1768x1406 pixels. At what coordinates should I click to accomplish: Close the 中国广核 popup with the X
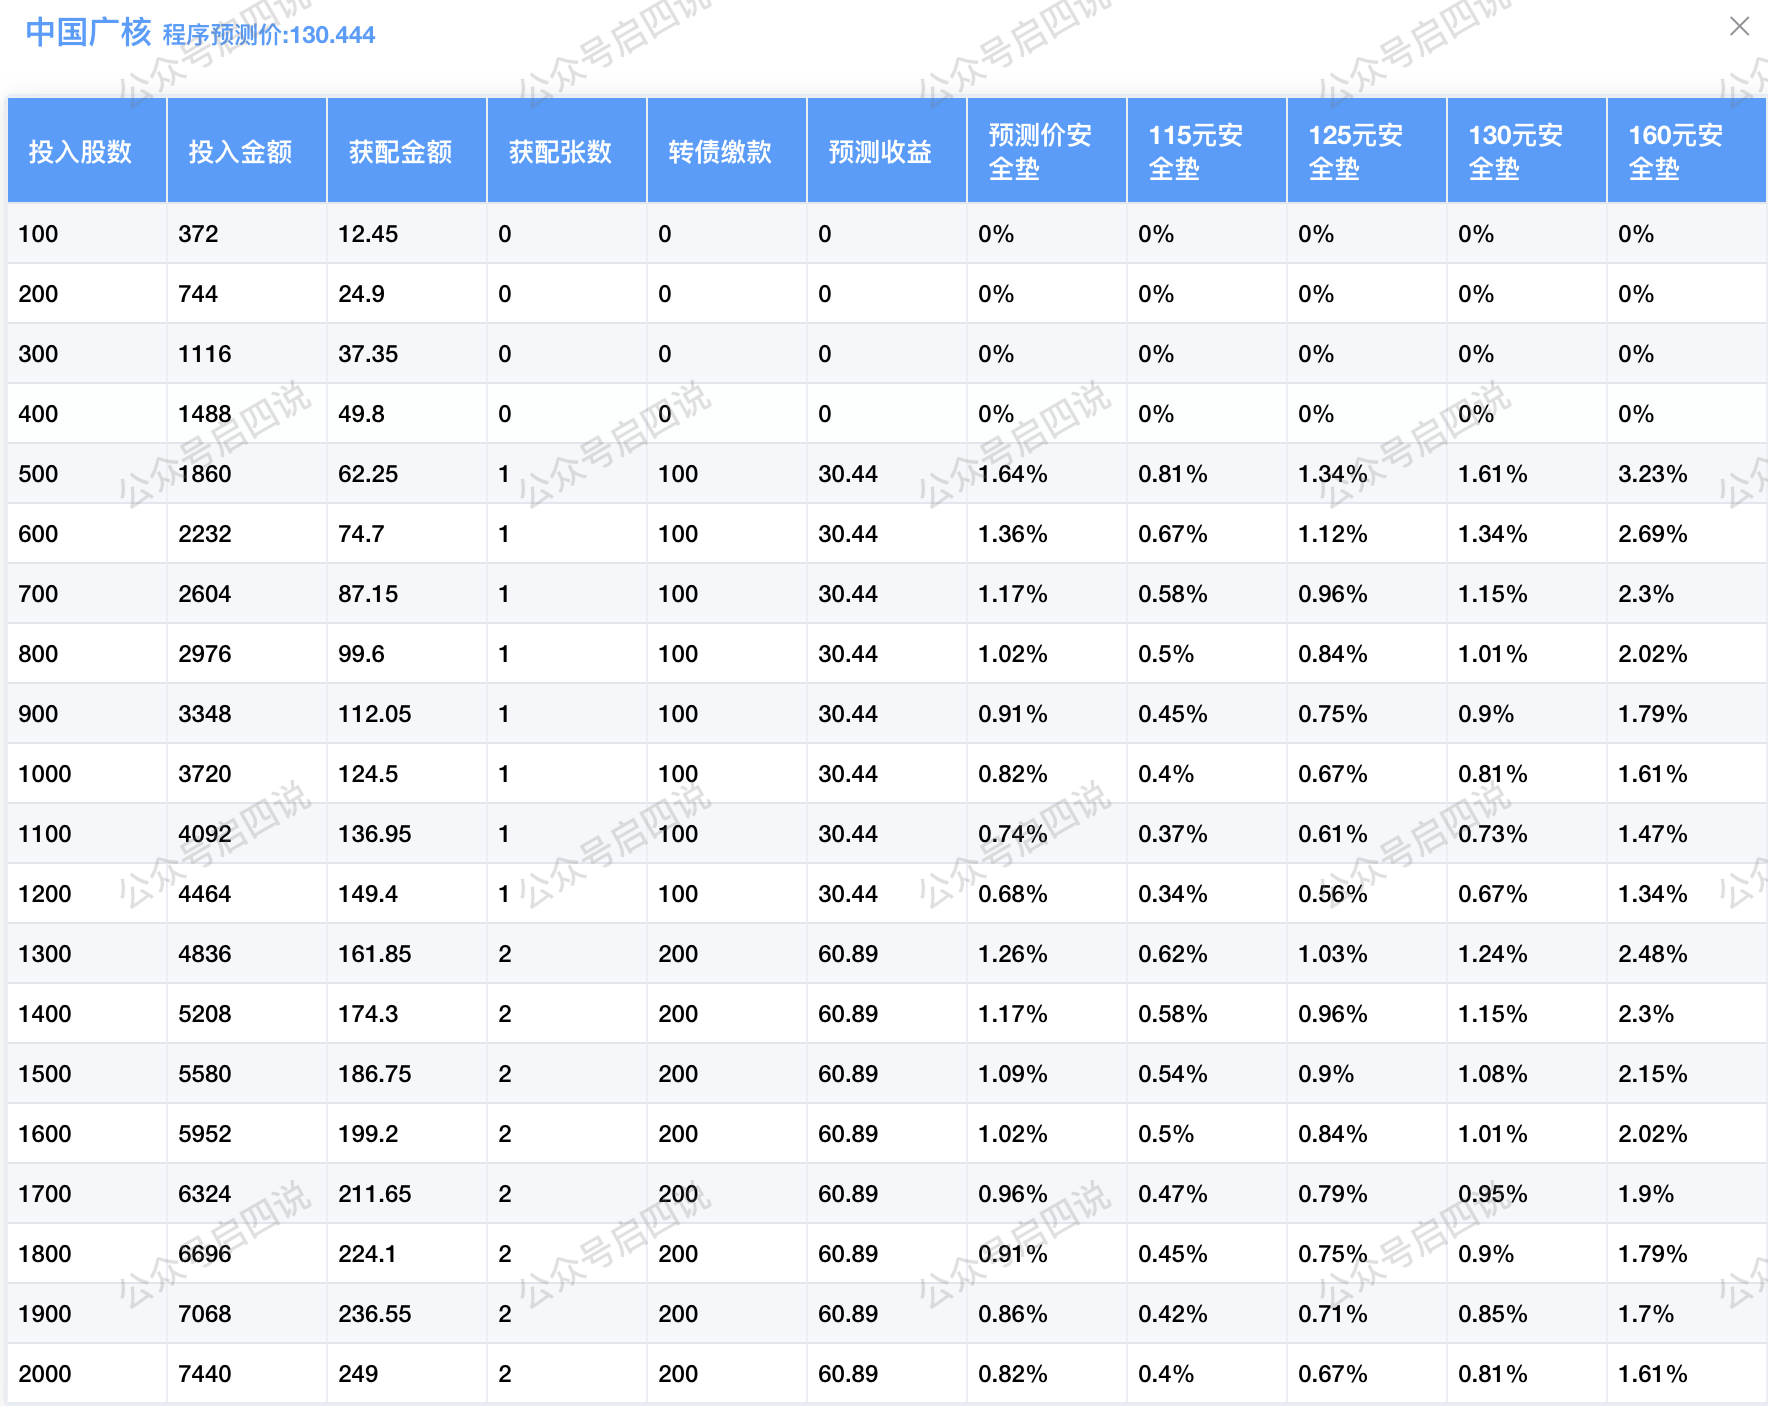(1739, 27)
